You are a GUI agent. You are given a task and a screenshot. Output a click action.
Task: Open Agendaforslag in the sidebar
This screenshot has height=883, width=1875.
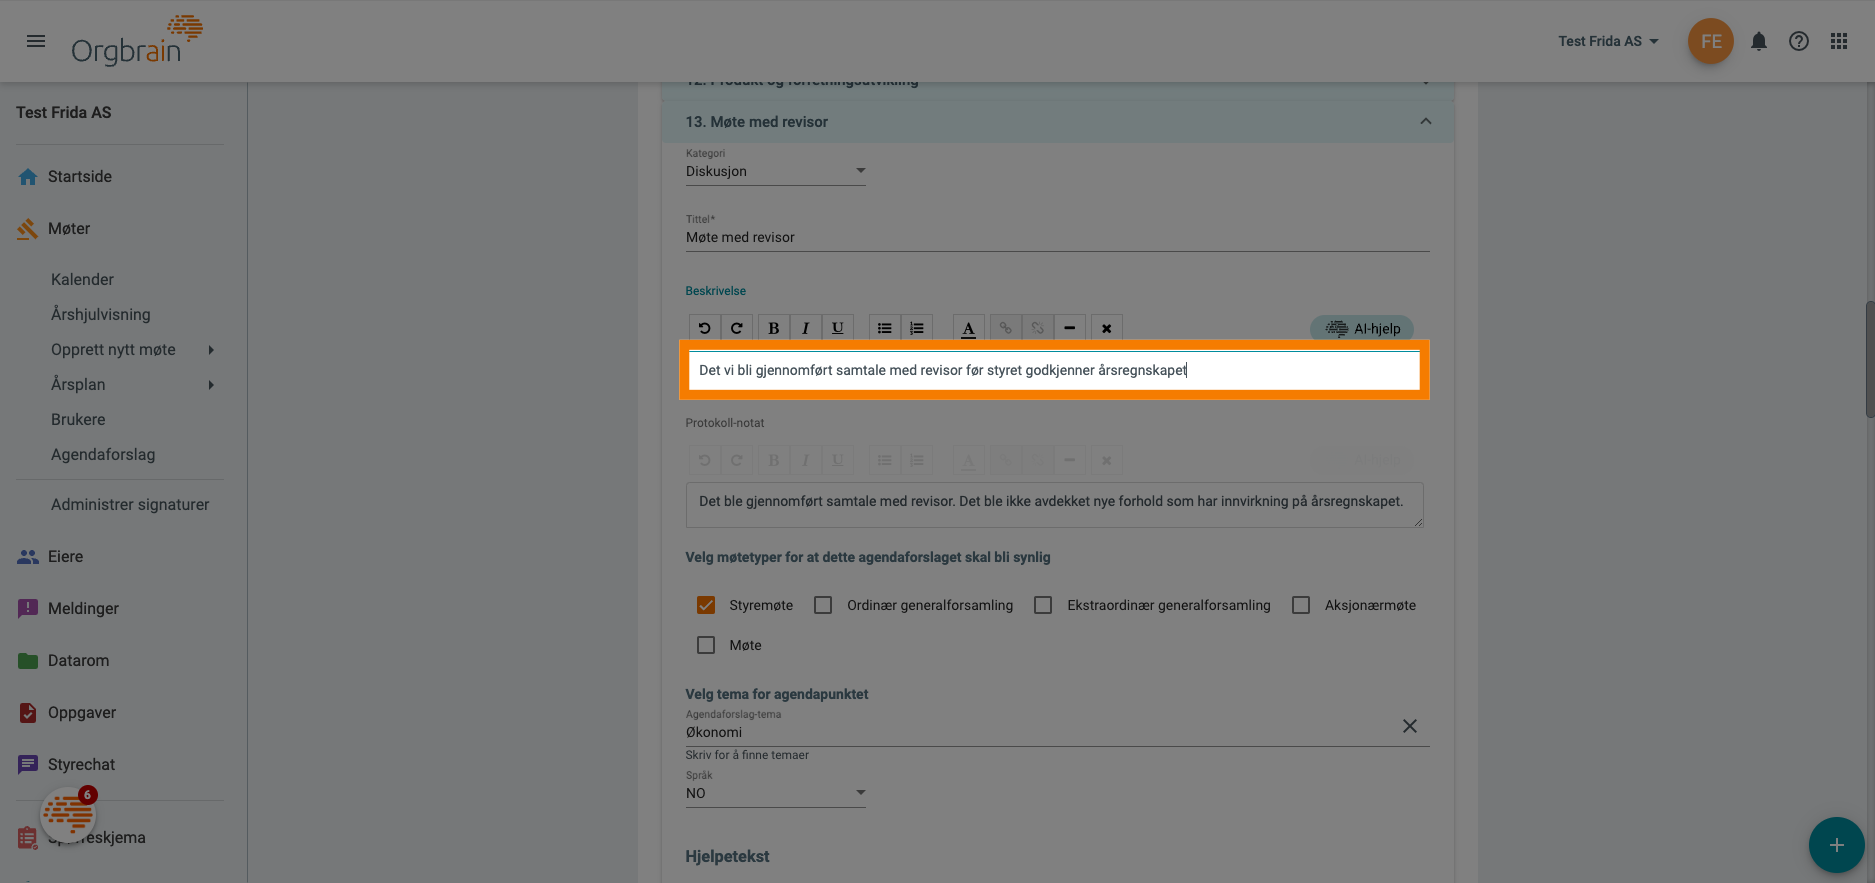click(103, 455)
